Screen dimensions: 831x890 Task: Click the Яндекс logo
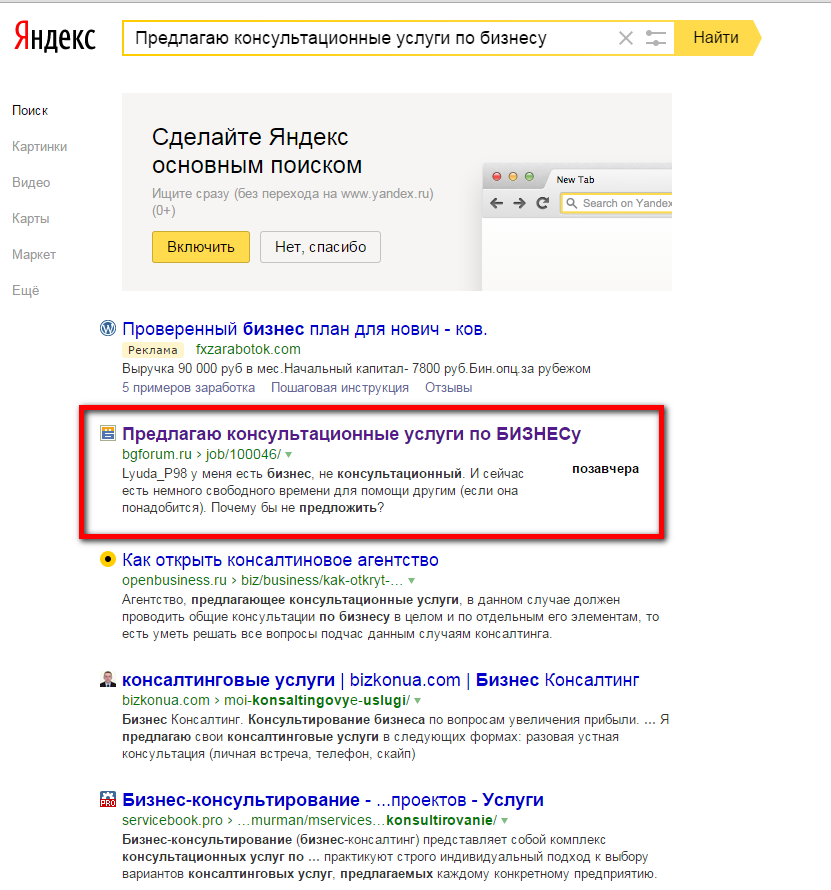pyautogui.click(x=54, y=37)
